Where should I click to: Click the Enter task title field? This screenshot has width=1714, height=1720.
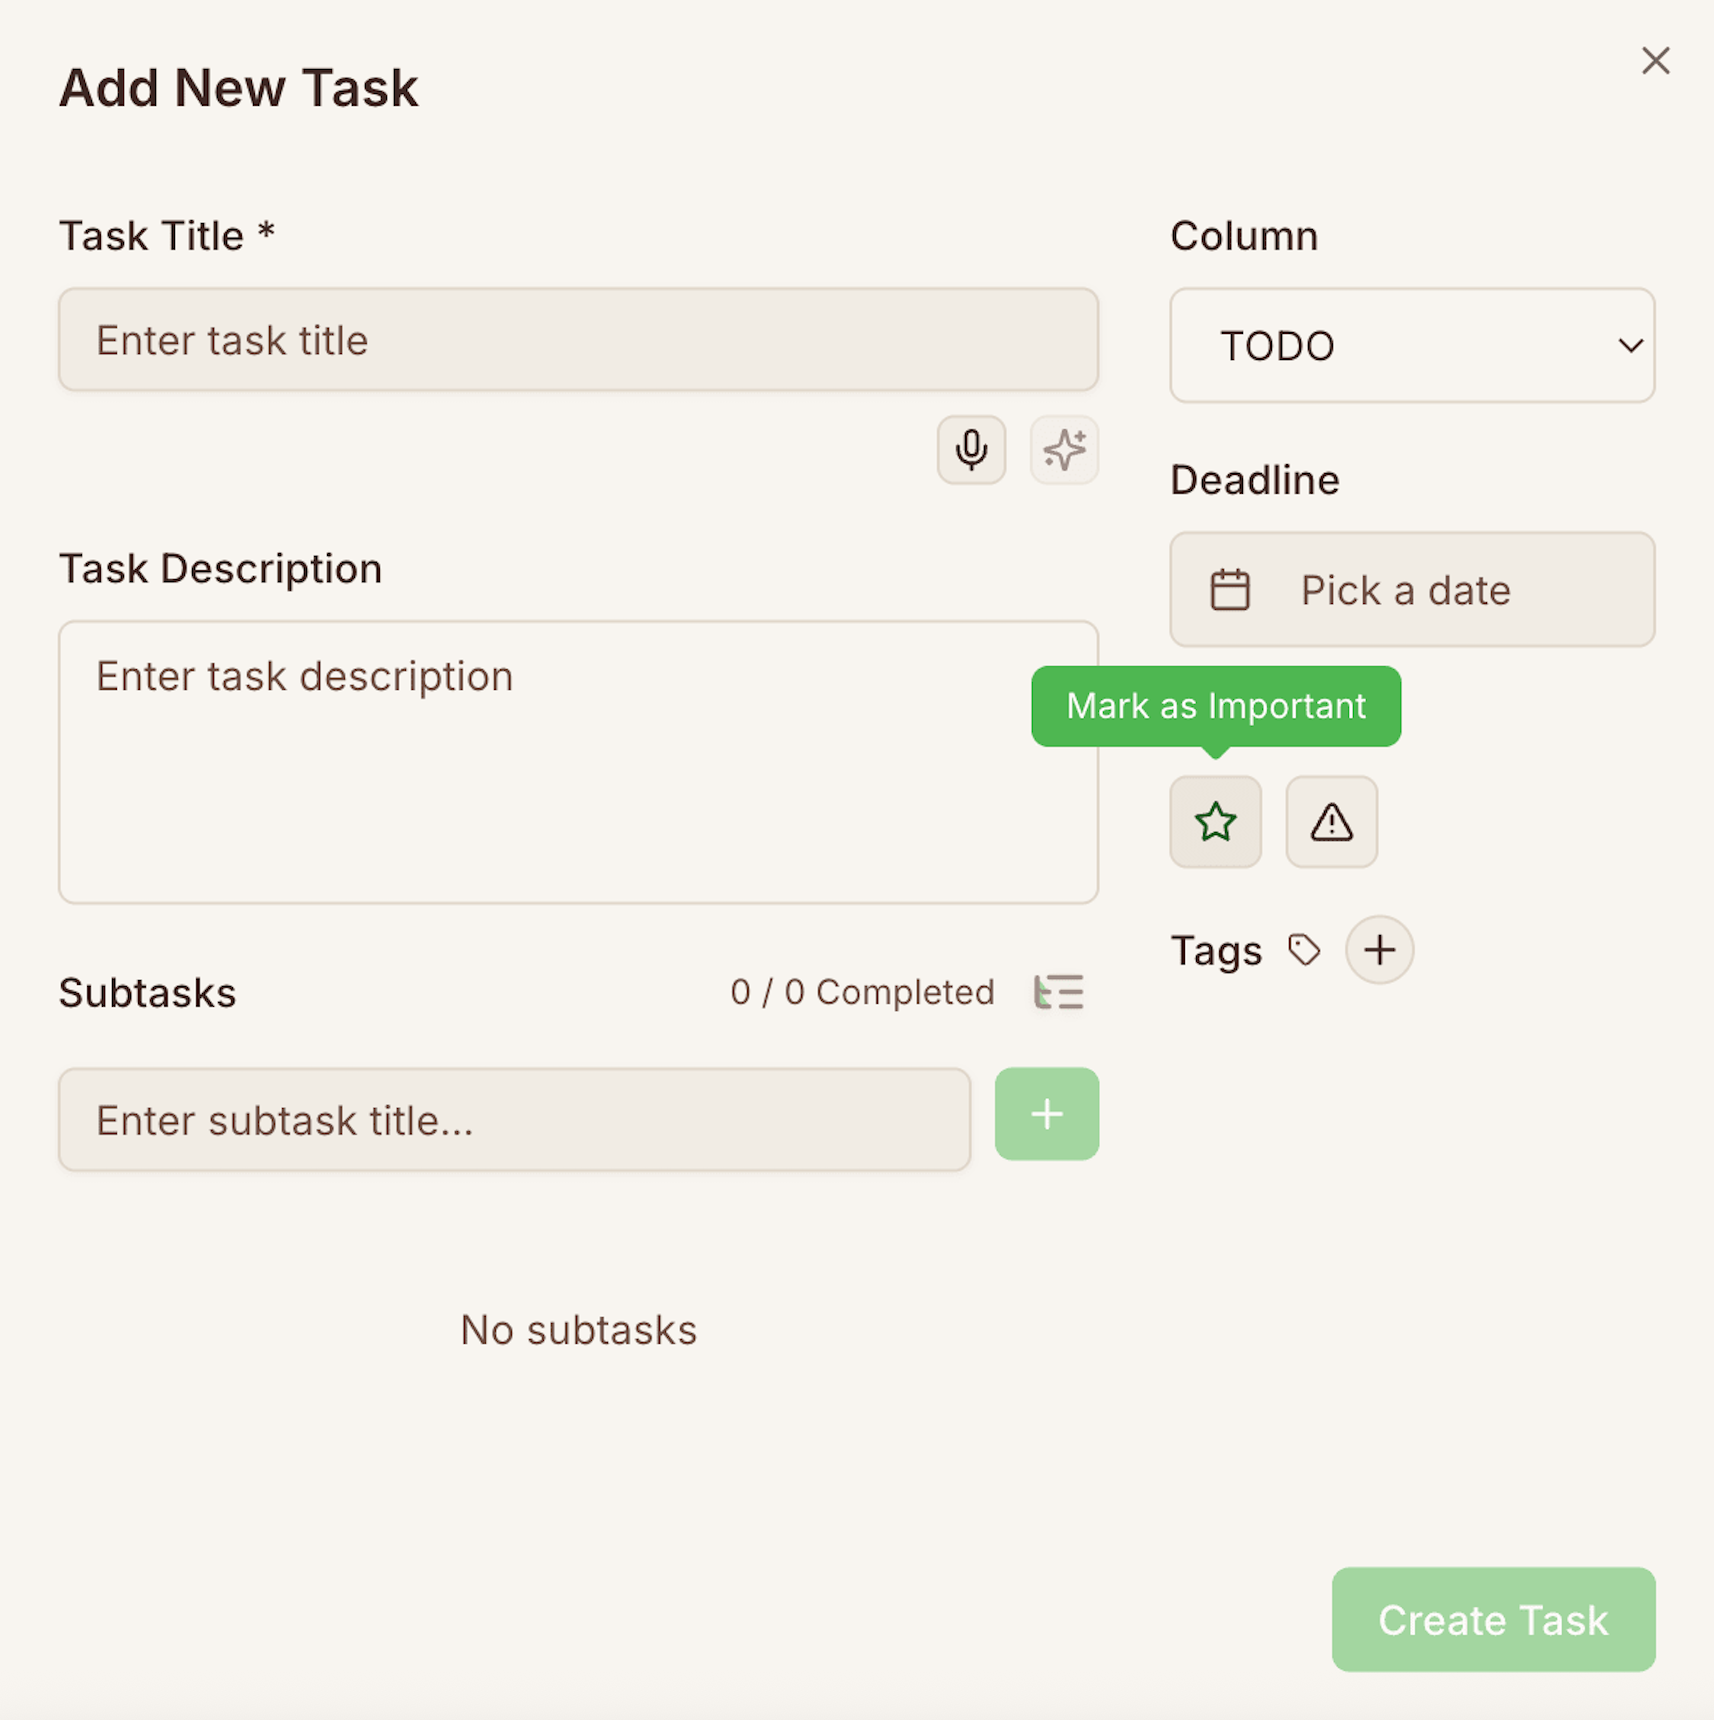tap(578, 340)
